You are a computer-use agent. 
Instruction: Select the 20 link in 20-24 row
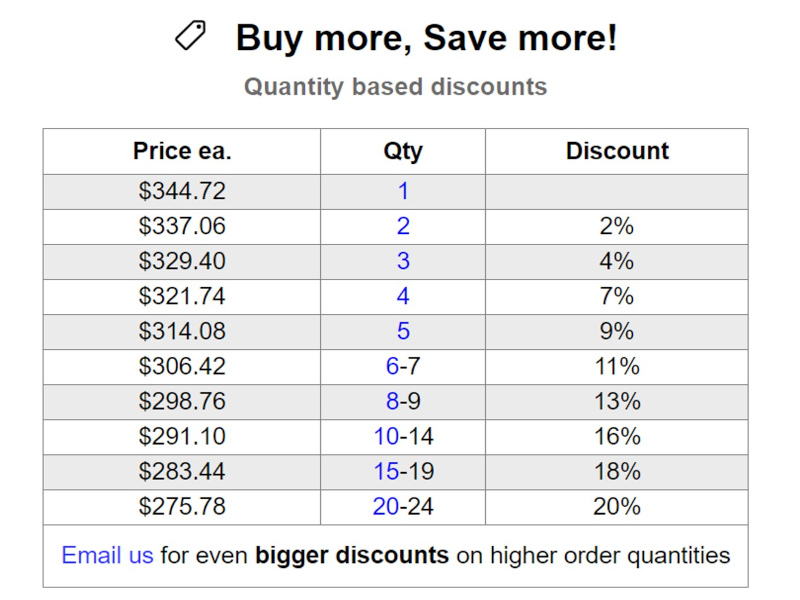pyautogui.click(x=386, y=506)
